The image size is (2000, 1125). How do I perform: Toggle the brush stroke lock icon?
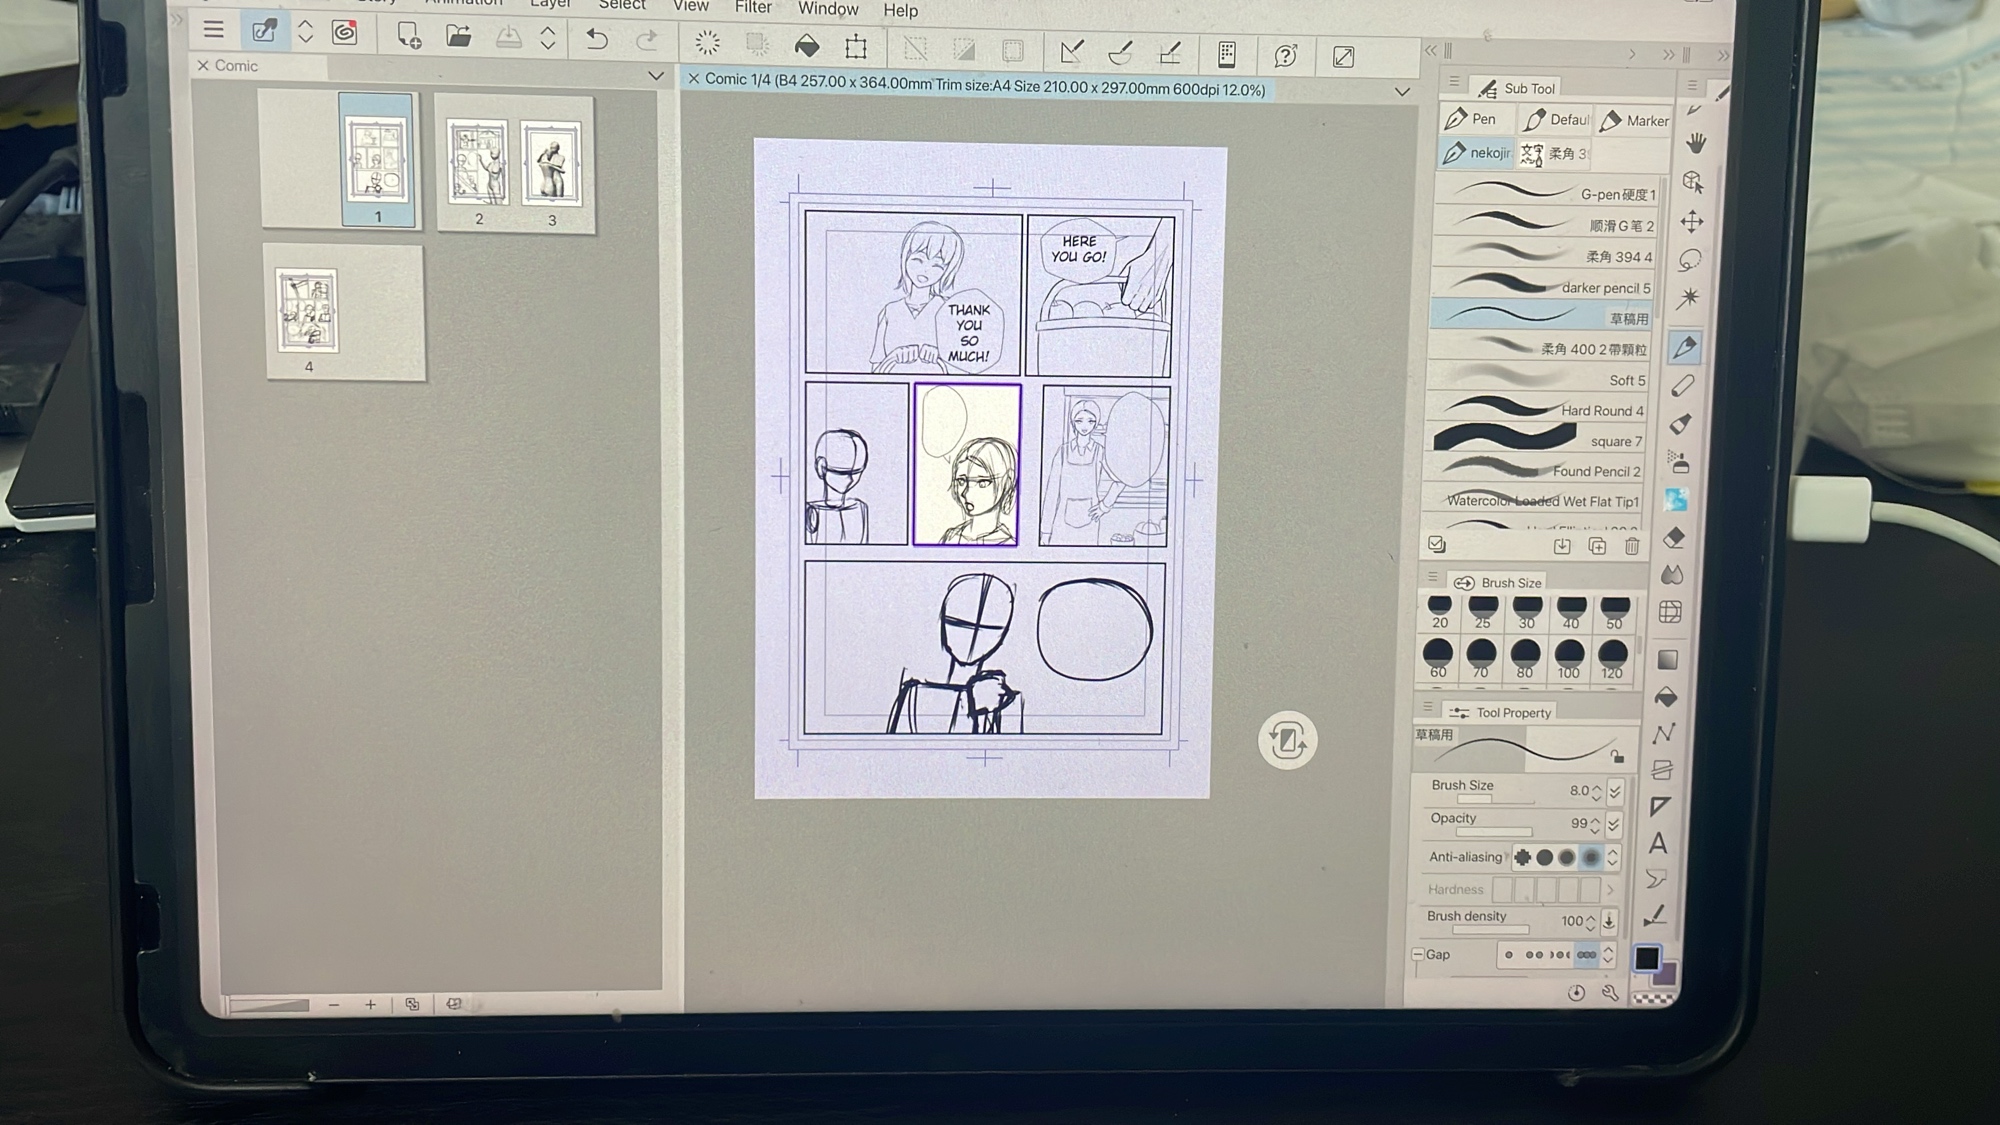[1617, 756]
